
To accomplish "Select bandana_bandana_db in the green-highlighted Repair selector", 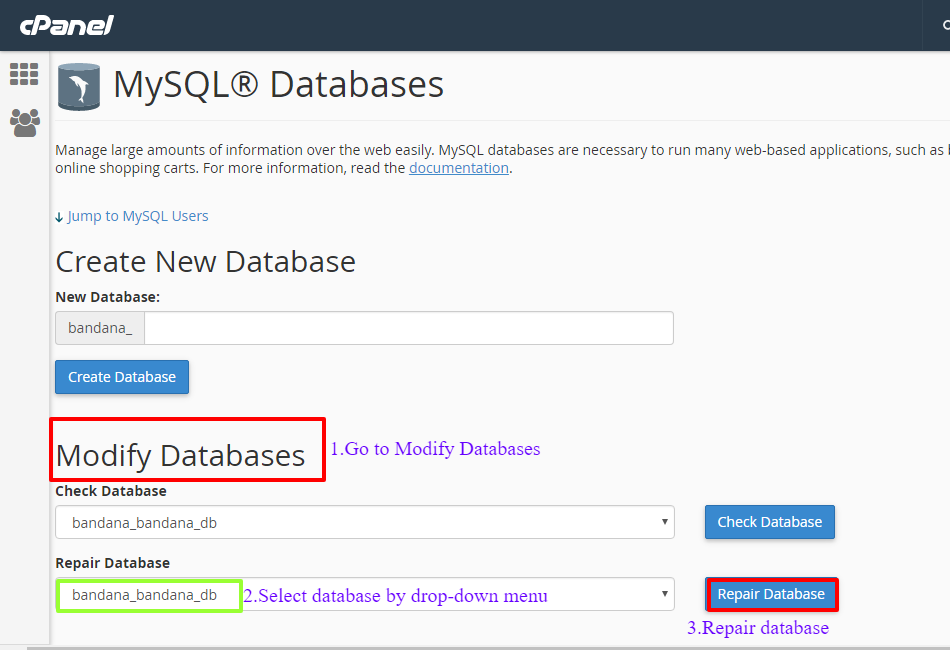I will [148, 595].
